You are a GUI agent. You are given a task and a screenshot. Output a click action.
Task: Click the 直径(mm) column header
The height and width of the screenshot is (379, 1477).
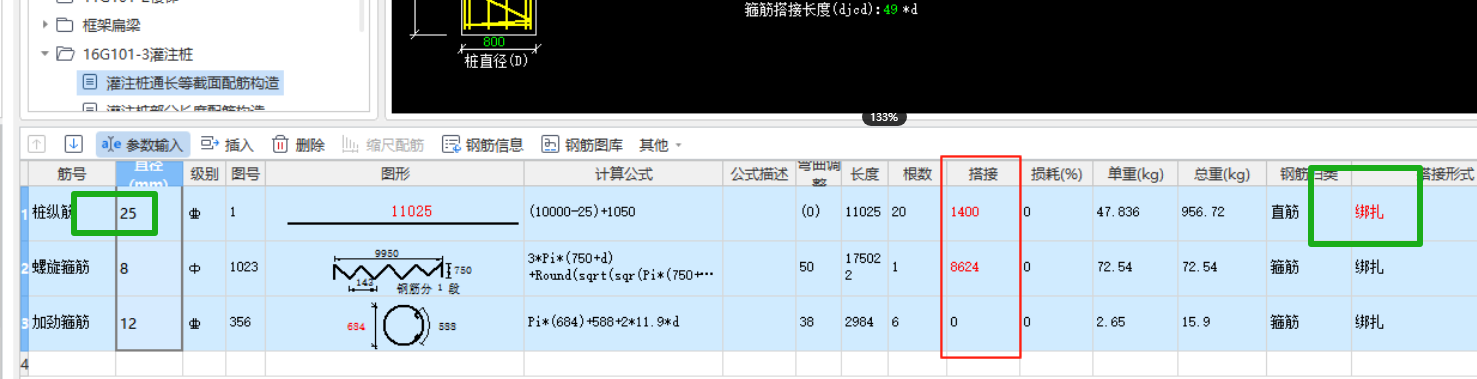coord(149,173)
